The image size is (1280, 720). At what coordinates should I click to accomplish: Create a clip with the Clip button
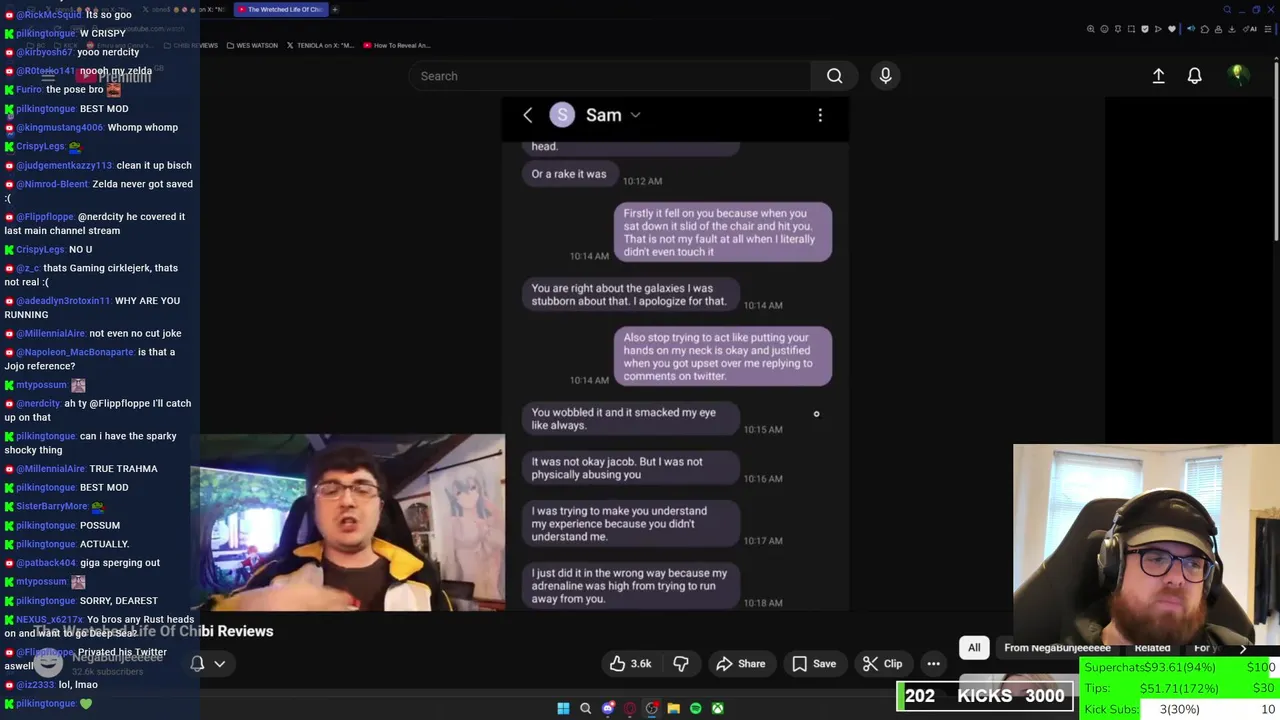point(883,663)
